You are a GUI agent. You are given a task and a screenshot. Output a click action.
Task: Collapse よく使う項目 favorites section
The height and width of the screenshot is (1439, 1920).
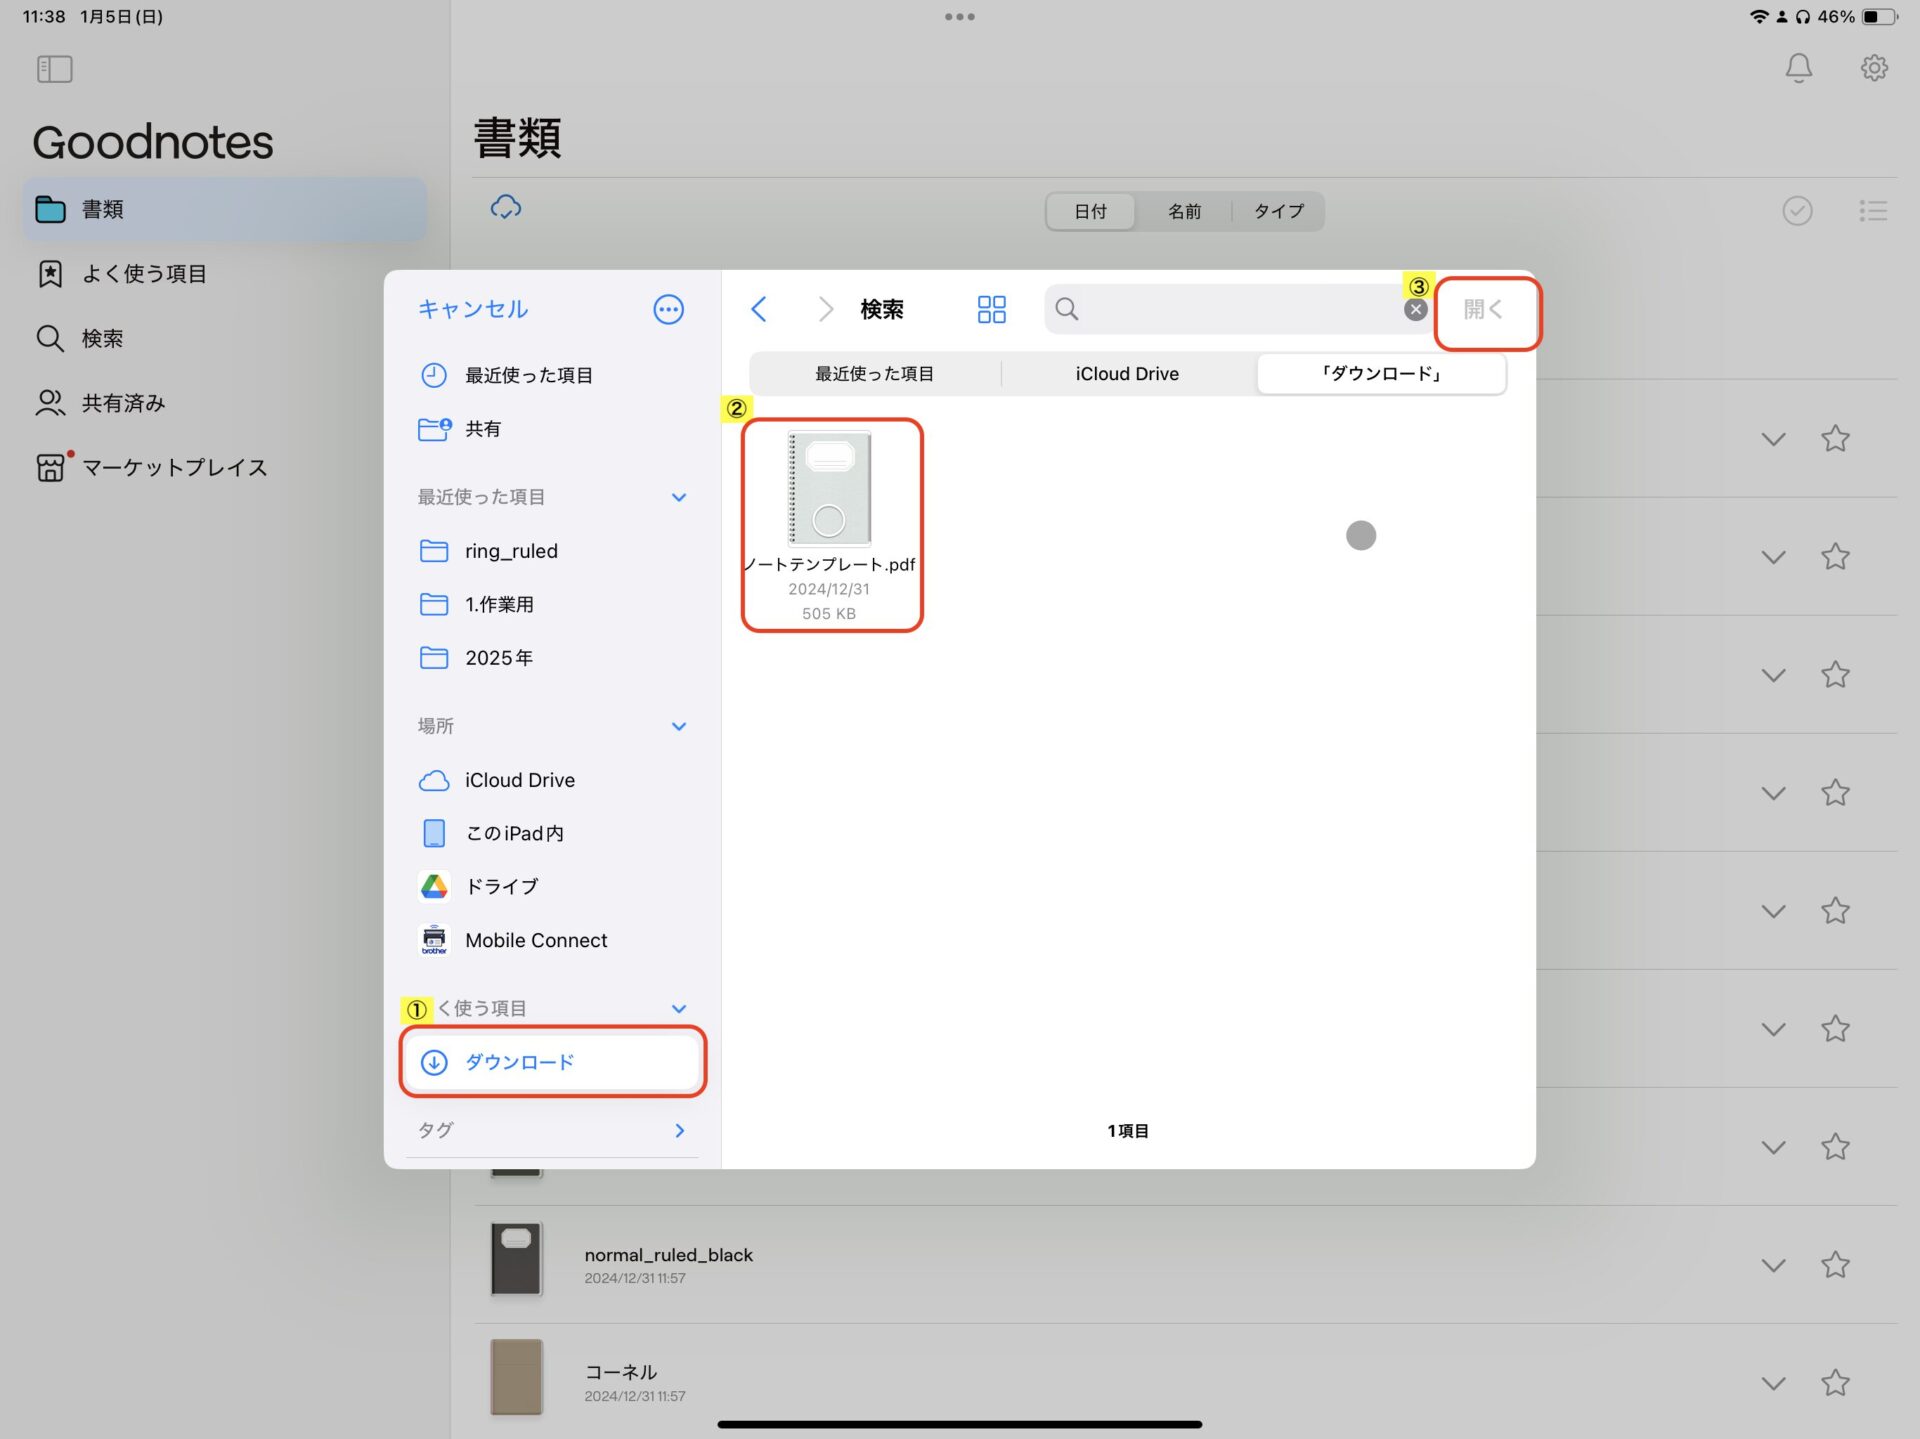[679, 1008]
